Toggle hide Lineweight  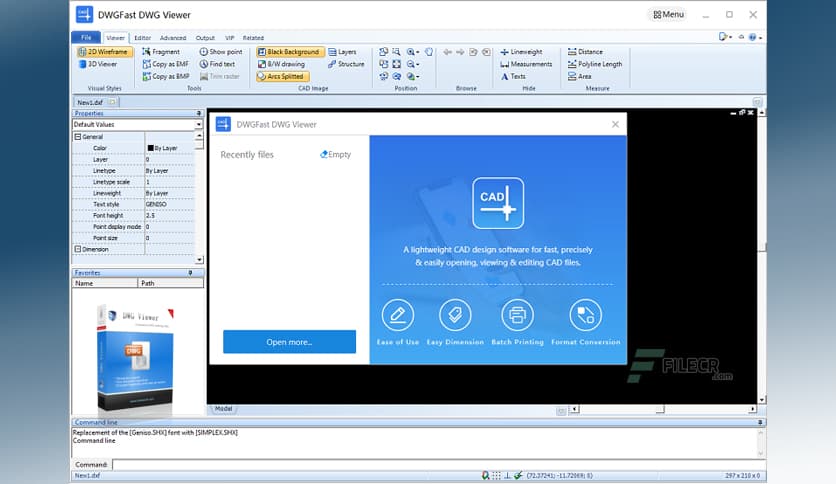coord(521,52)
